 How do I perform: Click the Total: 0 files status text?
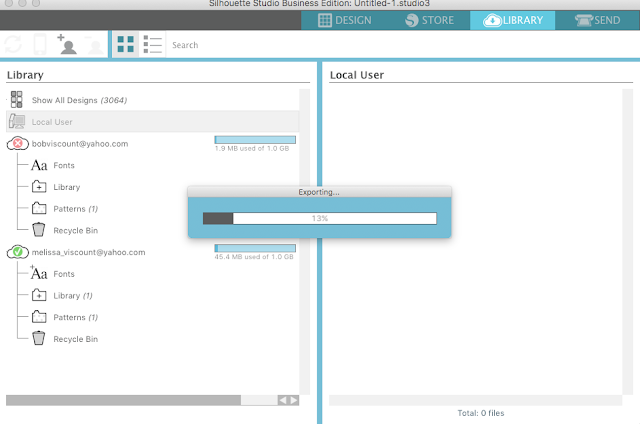coord(480,413)
